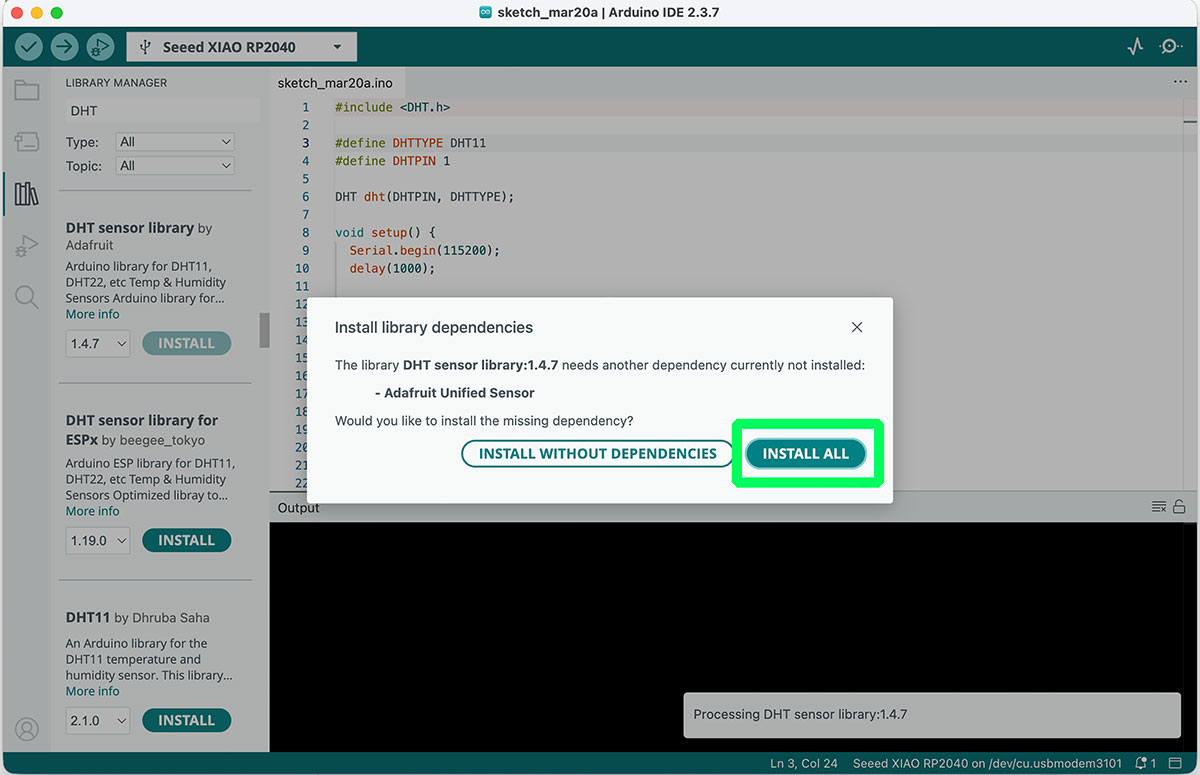Viewport: 1200px width, 775px height.
Task: Click the delay(1000) code line
Action: [393, 269]
